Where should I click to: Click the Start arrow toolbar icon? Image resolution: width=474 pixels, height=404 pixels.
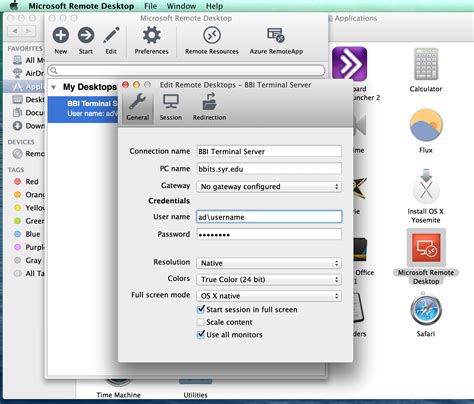(x=86, y=35)
